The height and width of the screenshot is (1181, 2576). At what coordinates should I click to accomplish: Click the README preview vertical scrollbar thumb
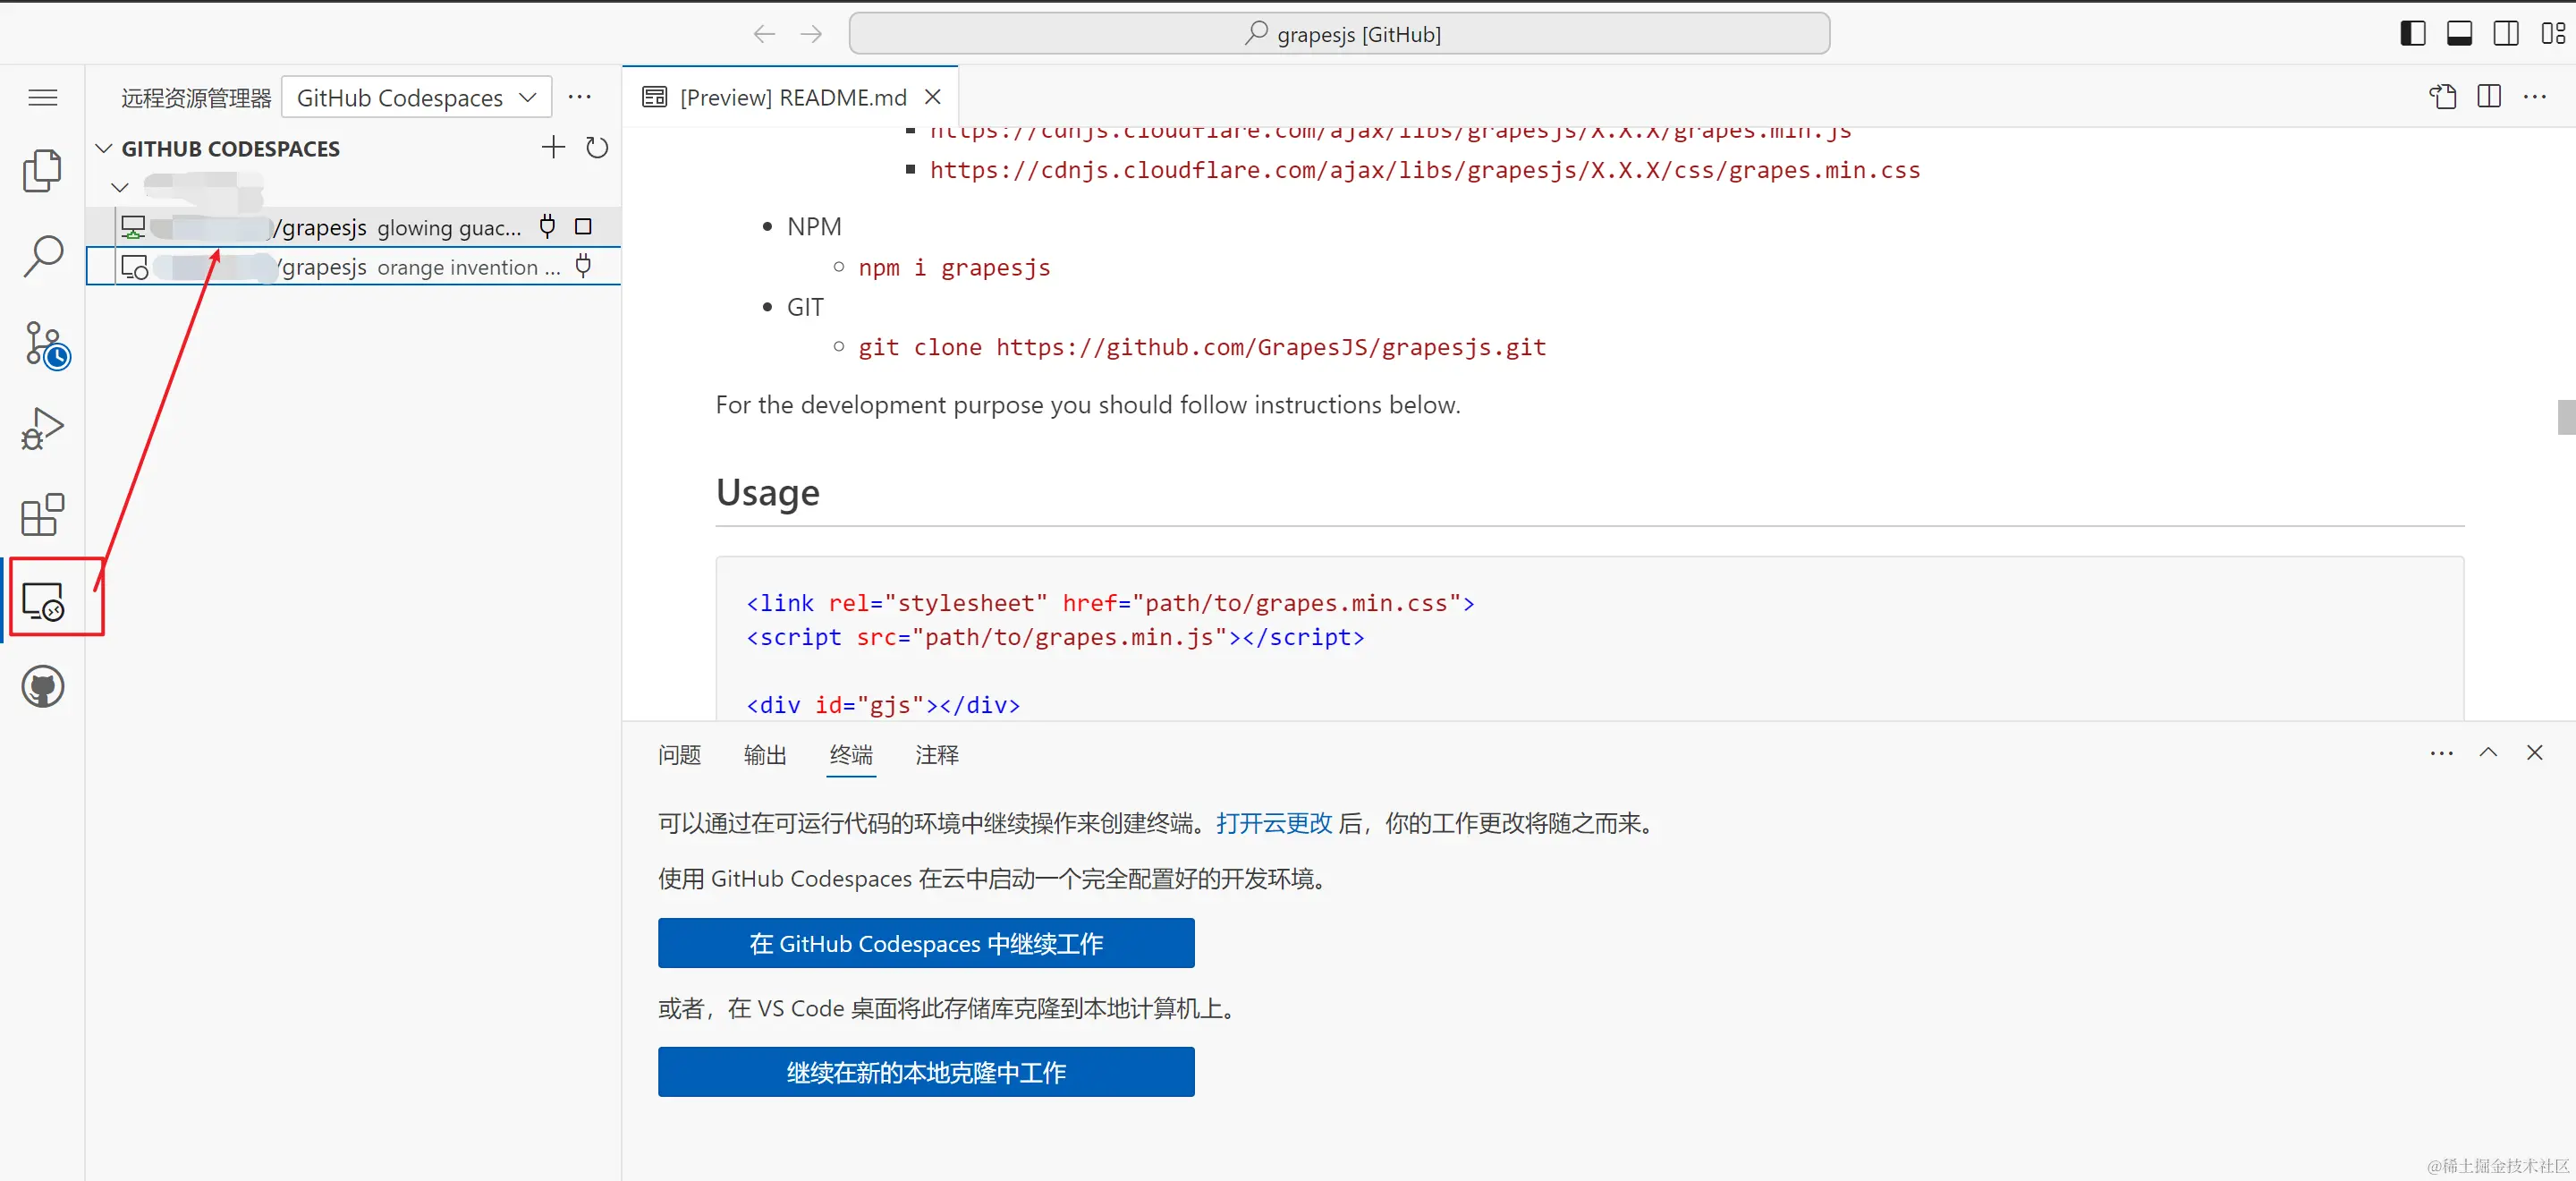click(2565, 417)
